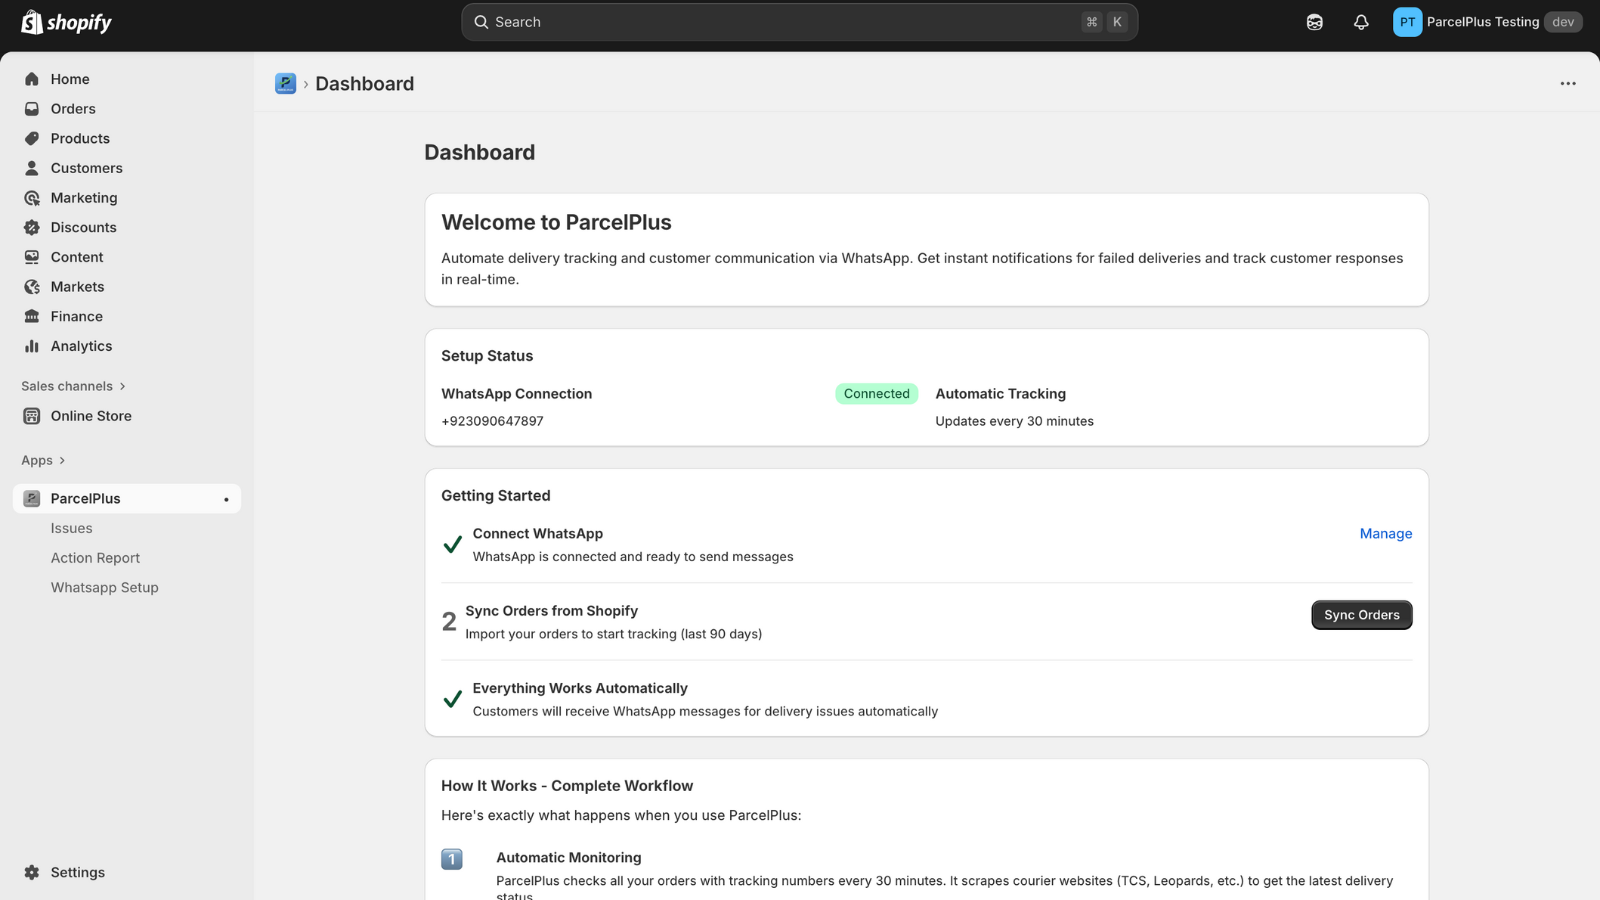
Task: Focus the Search input field
Action: (780, 22)
